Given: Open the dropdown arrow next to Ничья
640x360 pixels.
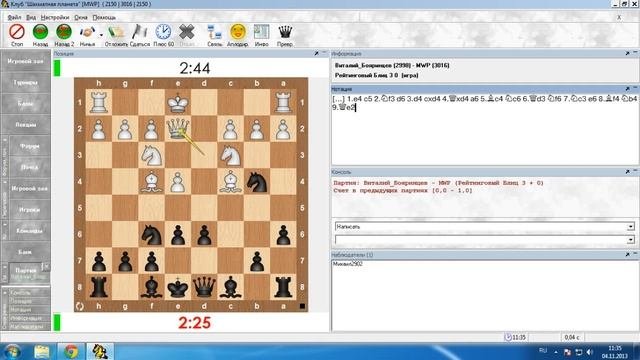Looking at the screenshot, I should pyautogui.click(x=101, y=35).
